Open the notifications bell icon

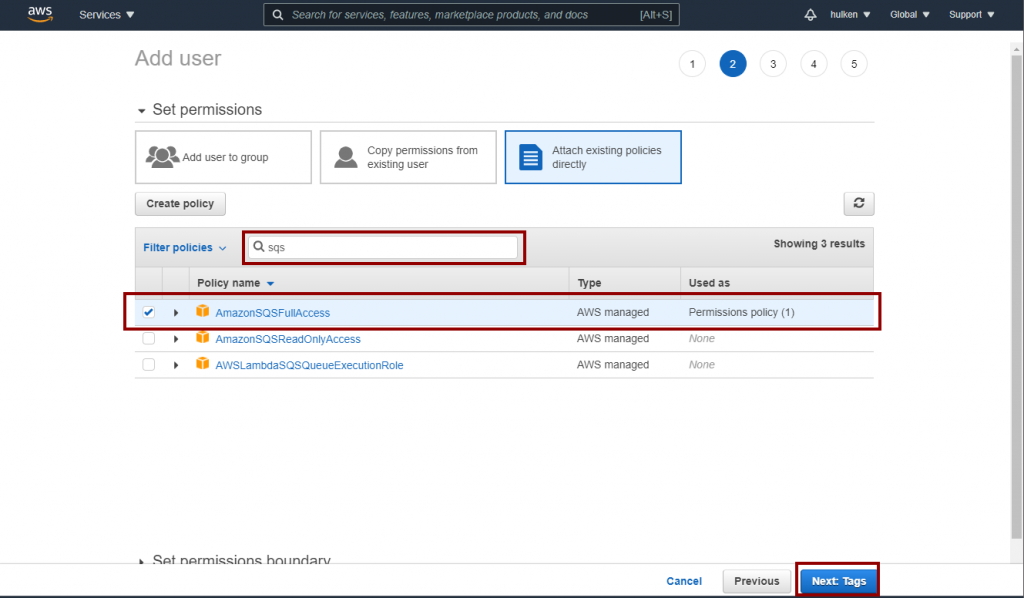pyautogui.click(x=810, y=15)
